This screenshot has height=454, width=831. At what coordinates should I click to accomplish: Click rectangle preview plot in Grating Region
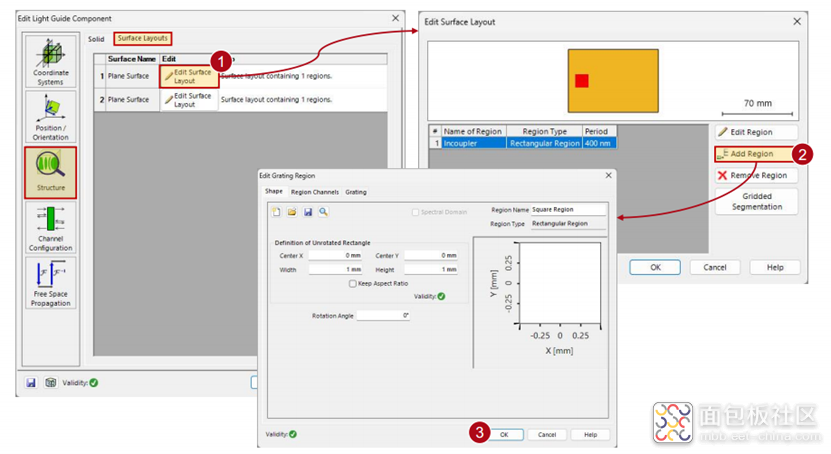click(x=560, y=283)
